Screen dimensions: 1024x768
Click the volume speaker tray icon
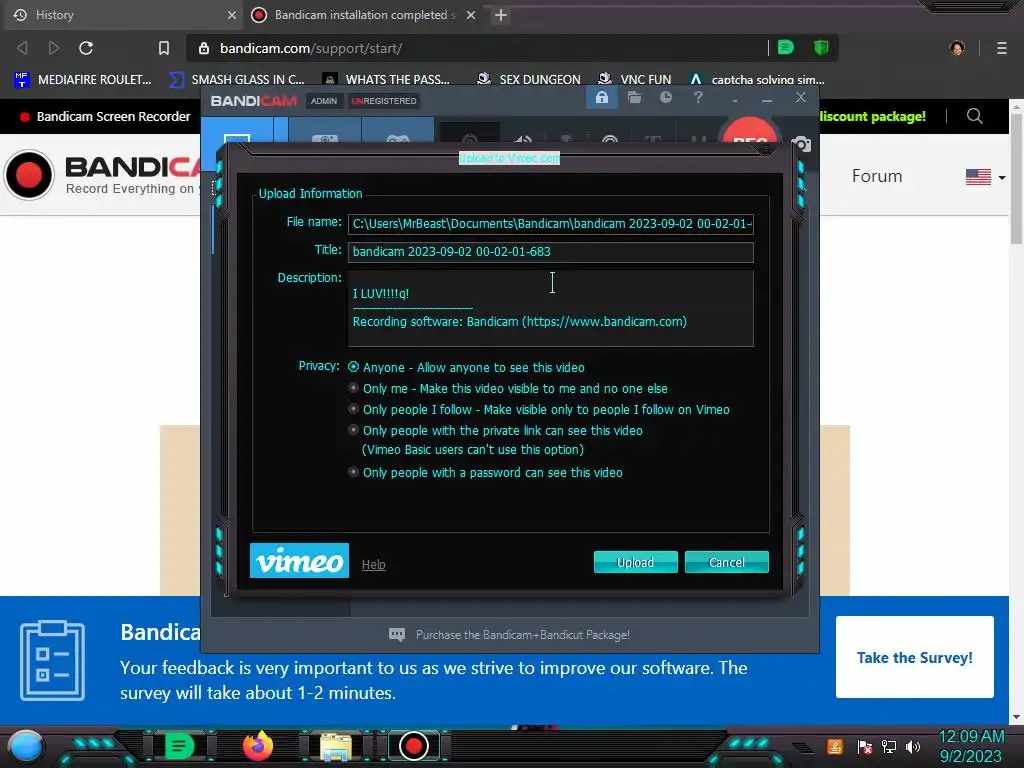click(x=913, y=746)
